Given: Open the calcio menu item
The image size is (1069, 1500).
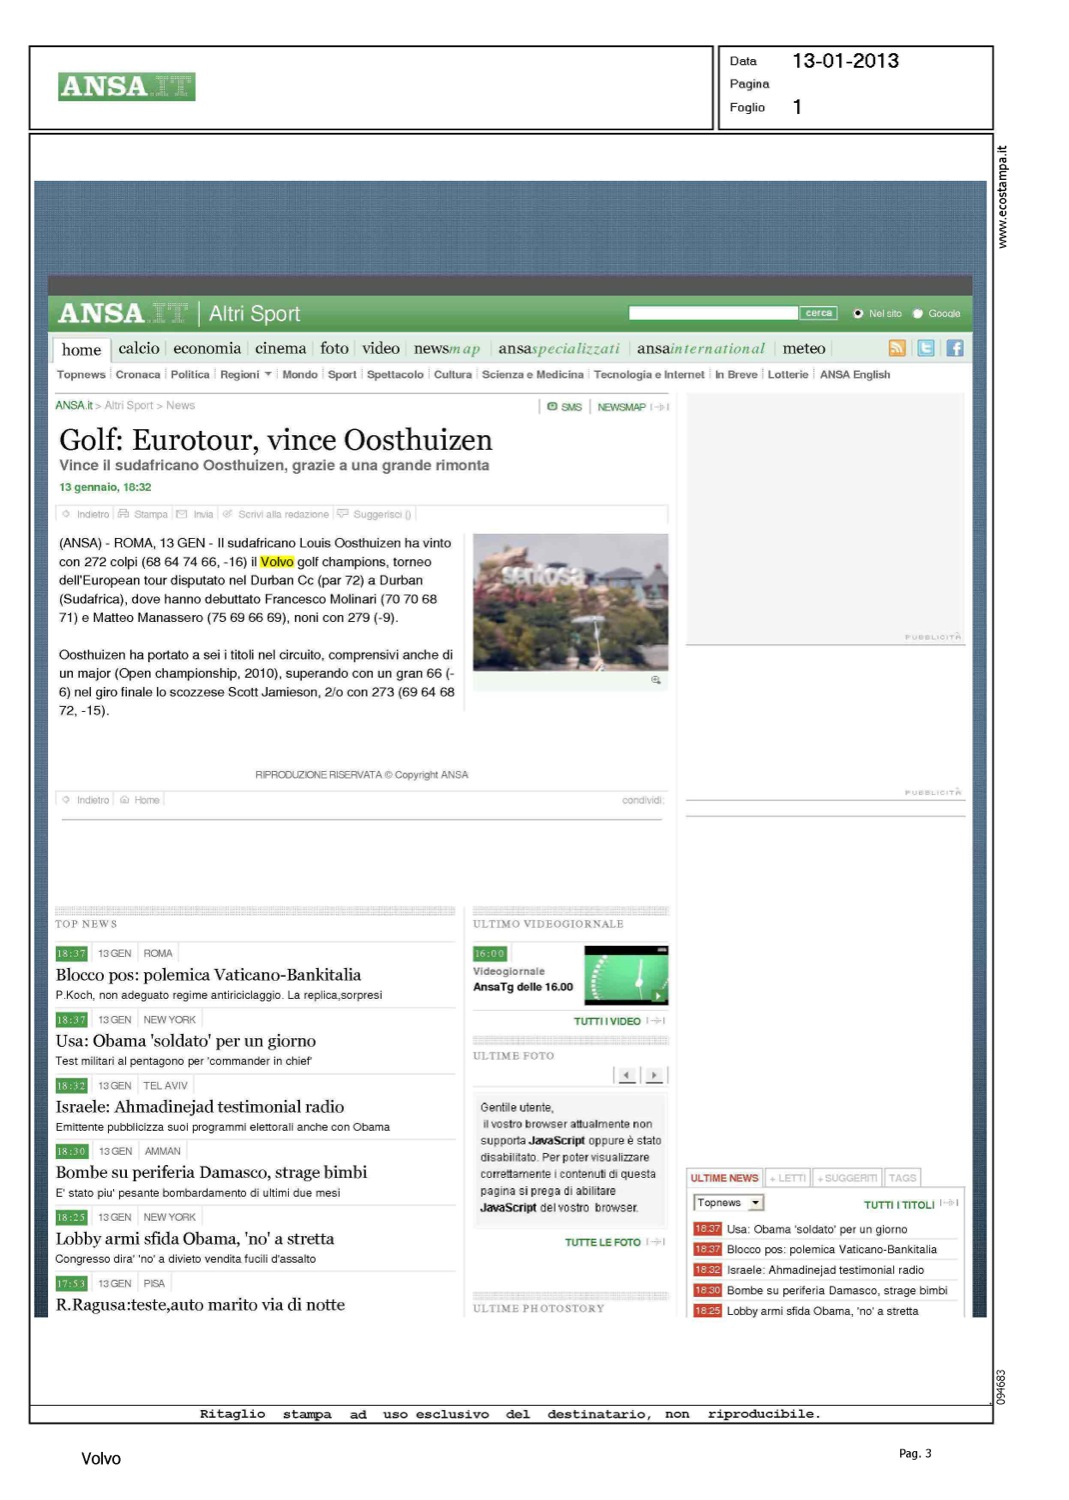Looking at the screenshot, I should [139, 348].
